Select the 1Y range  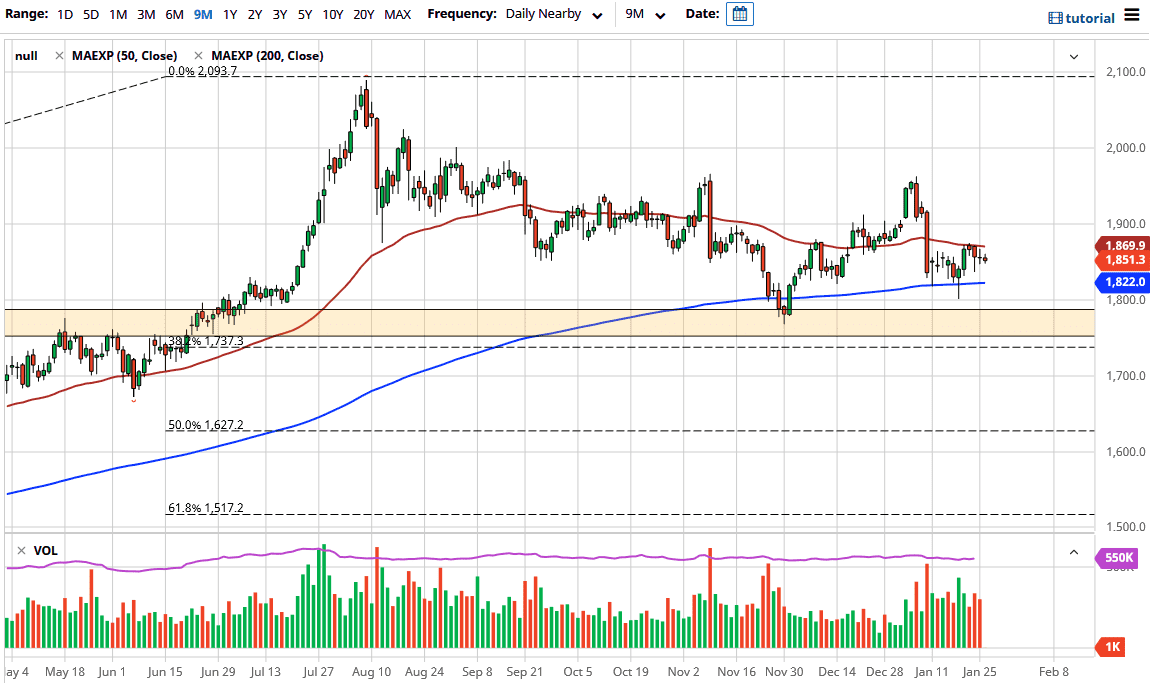coord(230,14)
